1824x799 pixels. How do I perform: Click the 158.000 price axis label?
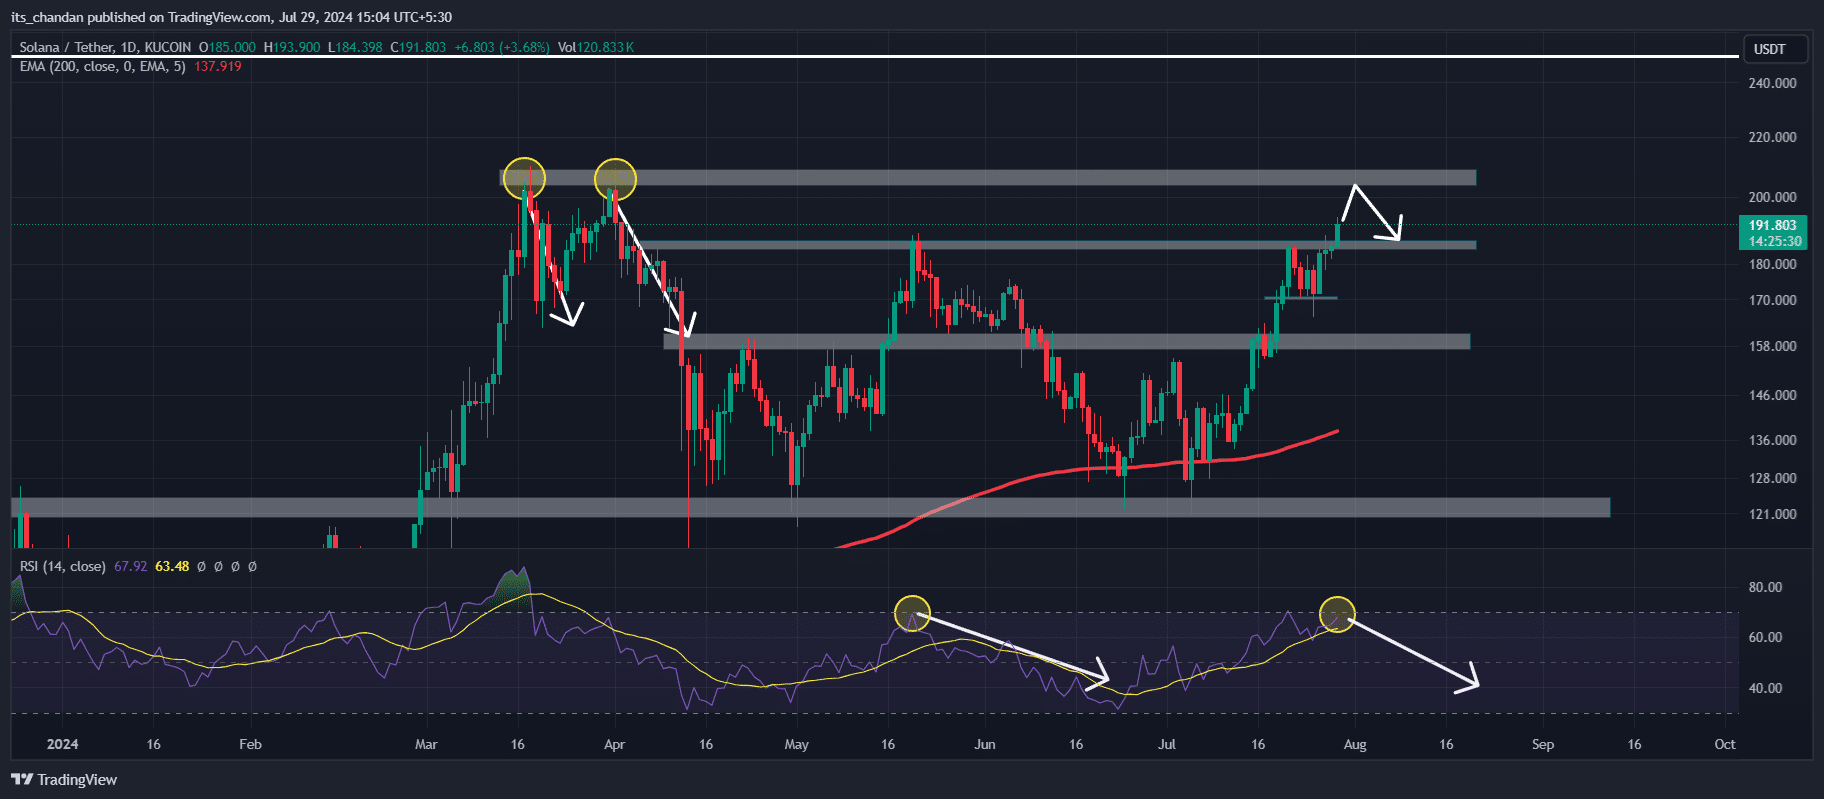(x=1772, y=346)
